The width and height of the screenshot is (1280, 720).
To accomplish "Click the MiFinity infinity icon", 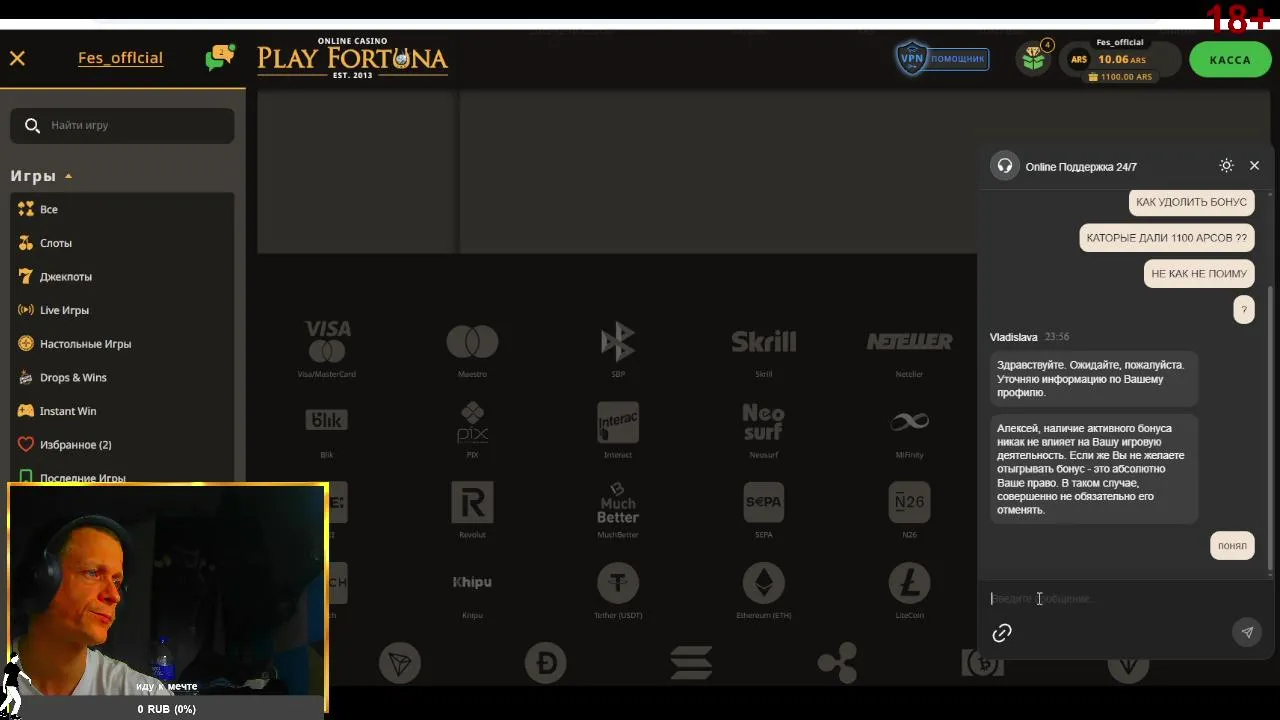I will (909, 422).
